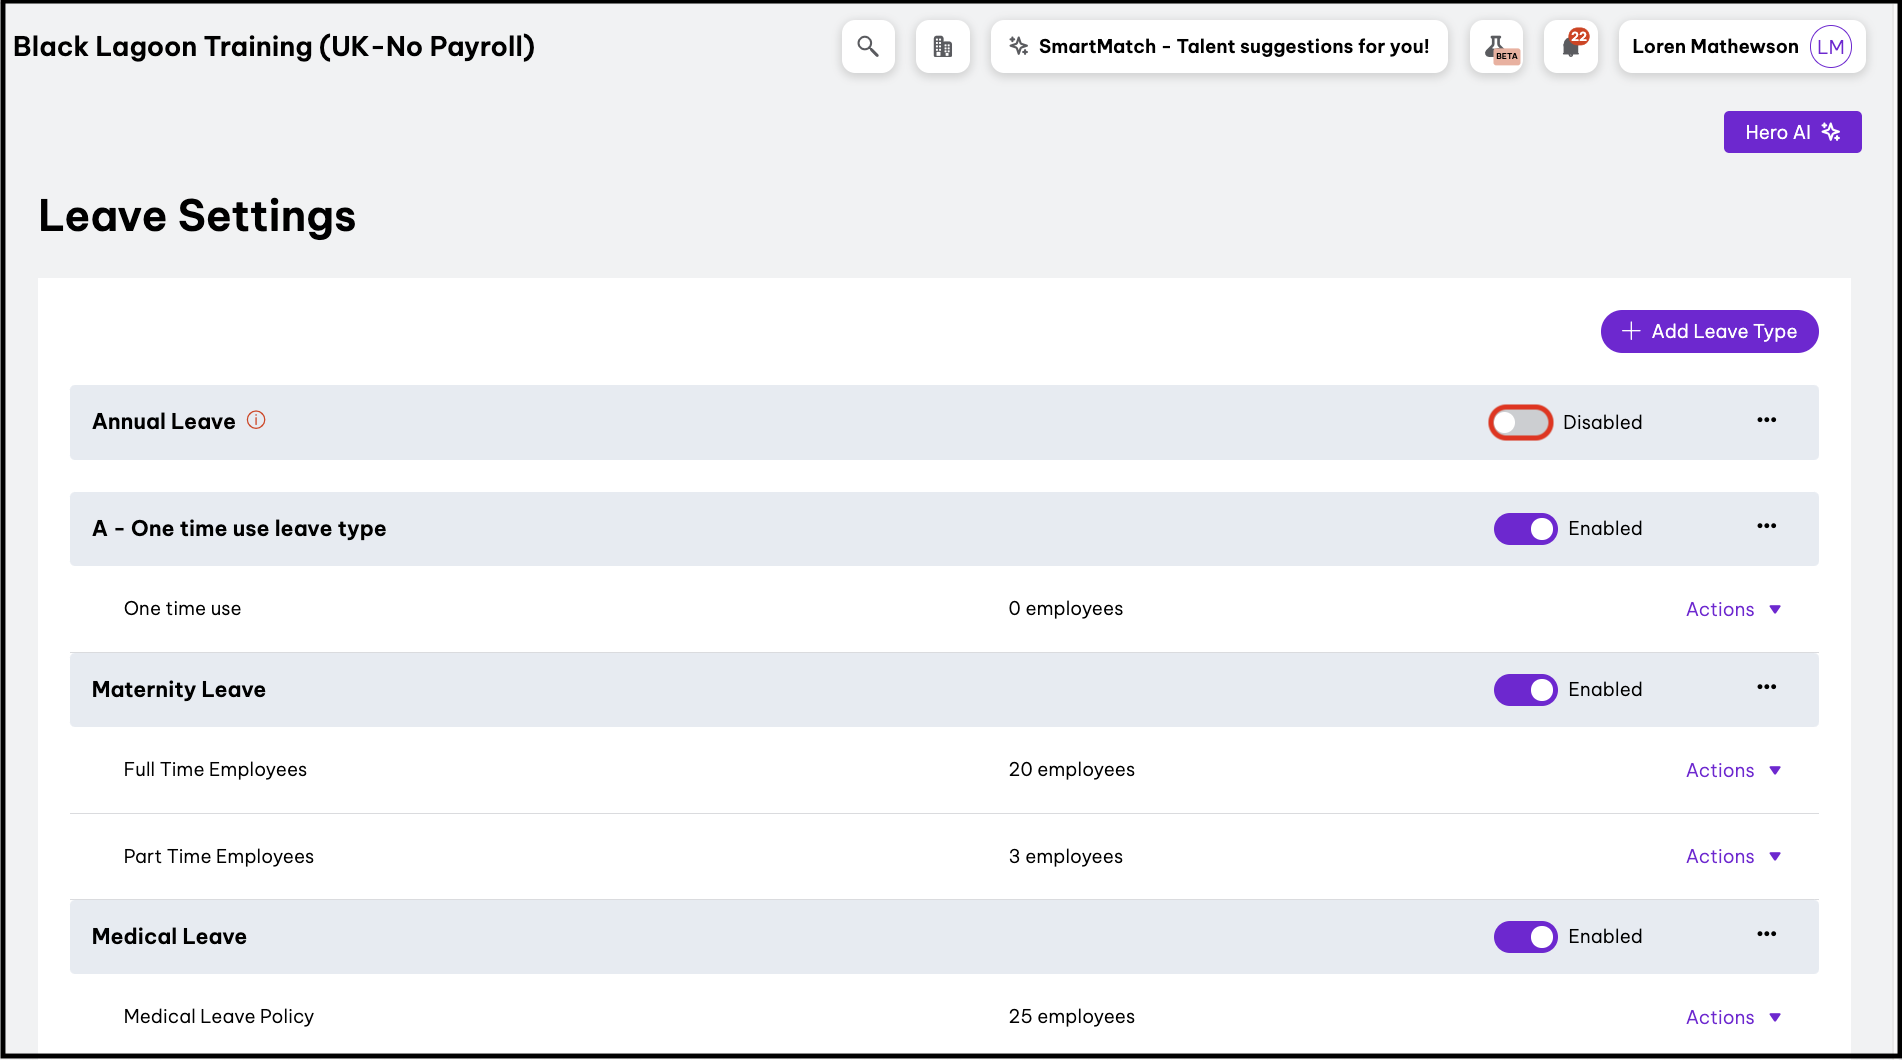Open three-dot menu for Medical Leave
This screenshot has height=1060, width=1902.
pyautogui.click(x=1766, y=934)
